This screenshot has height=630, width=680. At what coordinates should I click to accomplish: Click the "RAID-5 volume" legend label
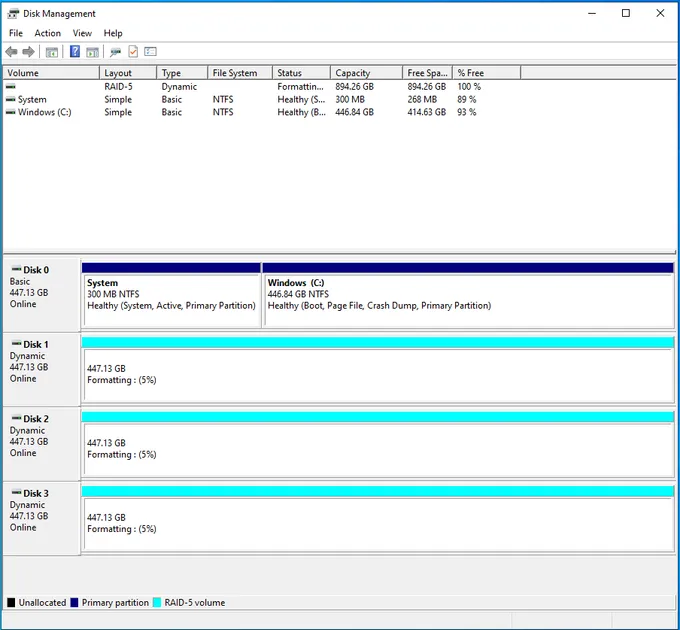coord(195,603)
